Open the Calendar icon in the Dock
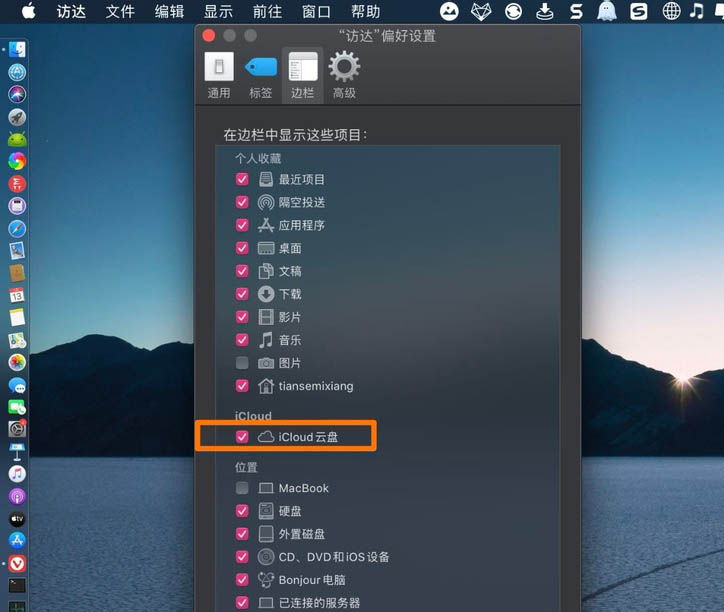Viewport: 724px width, 612px height. (x=17, y=295)
